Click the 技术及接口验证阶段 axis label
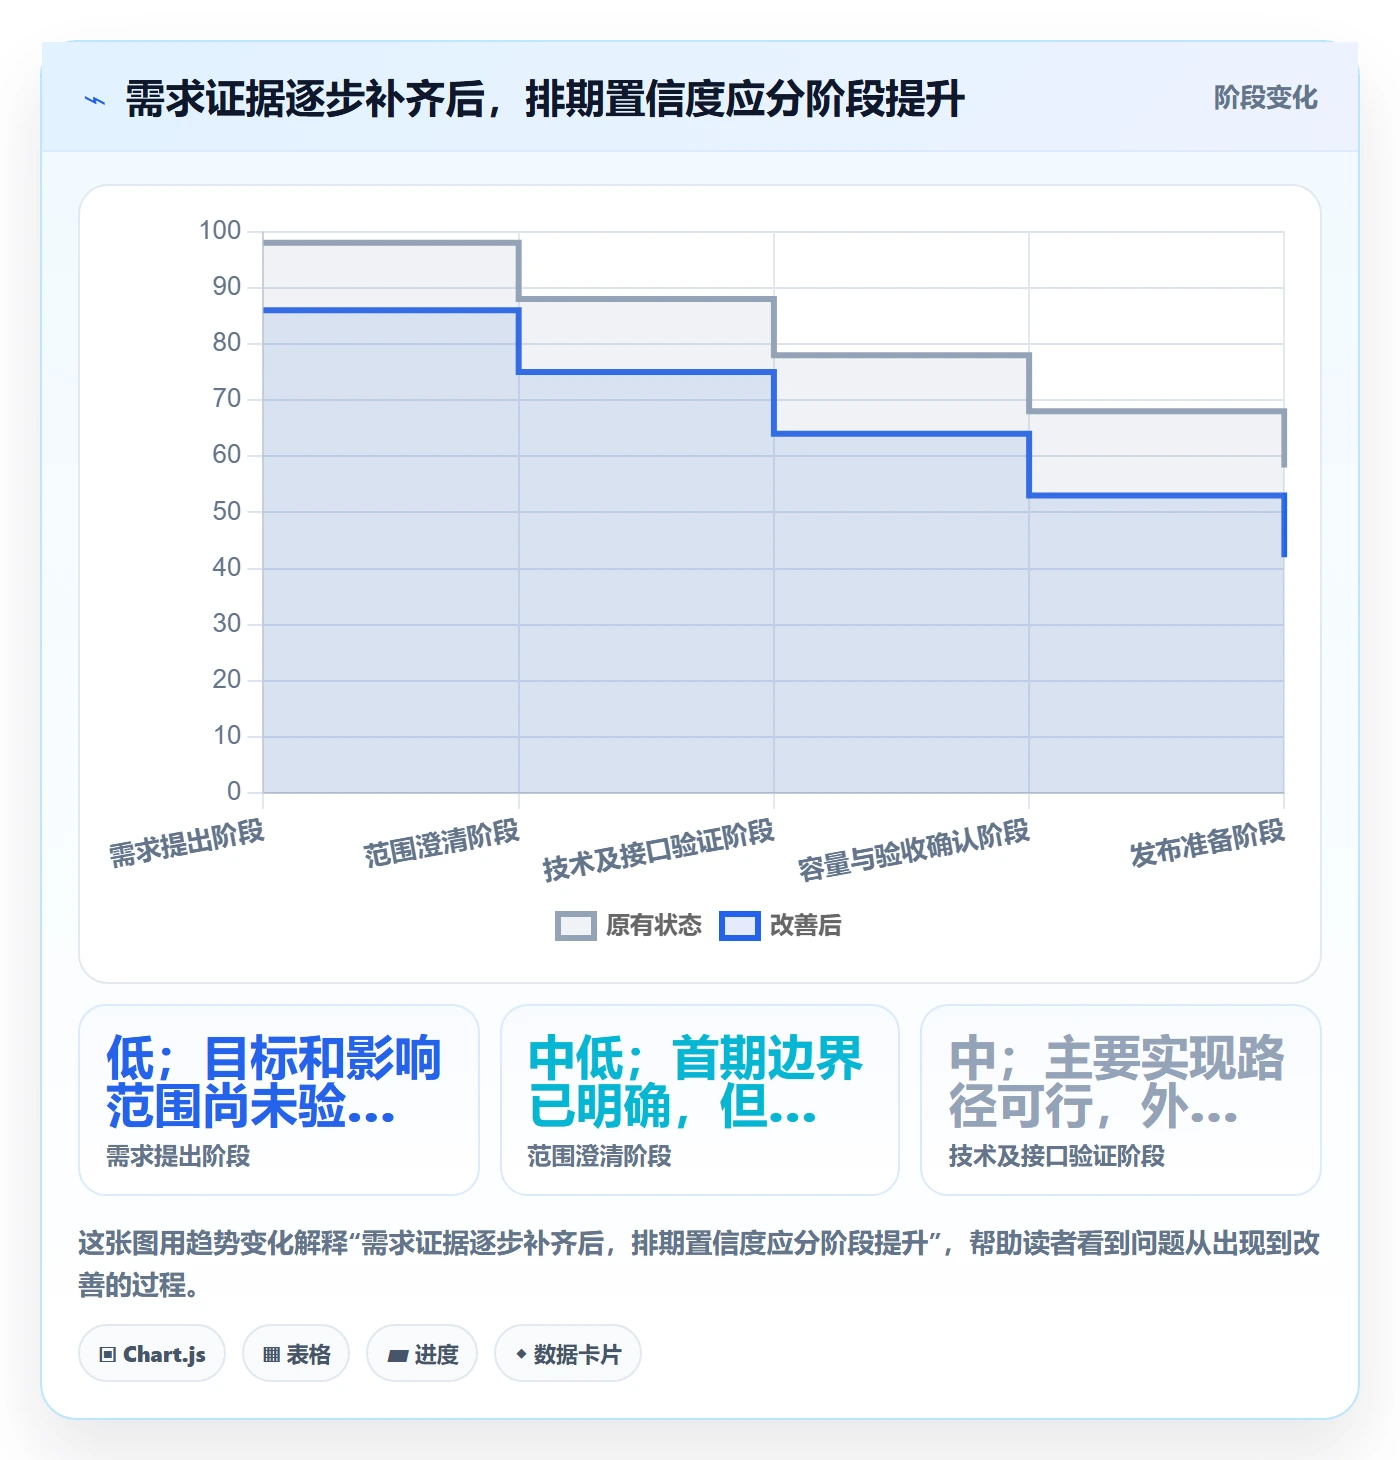 (x=659, y=851)
